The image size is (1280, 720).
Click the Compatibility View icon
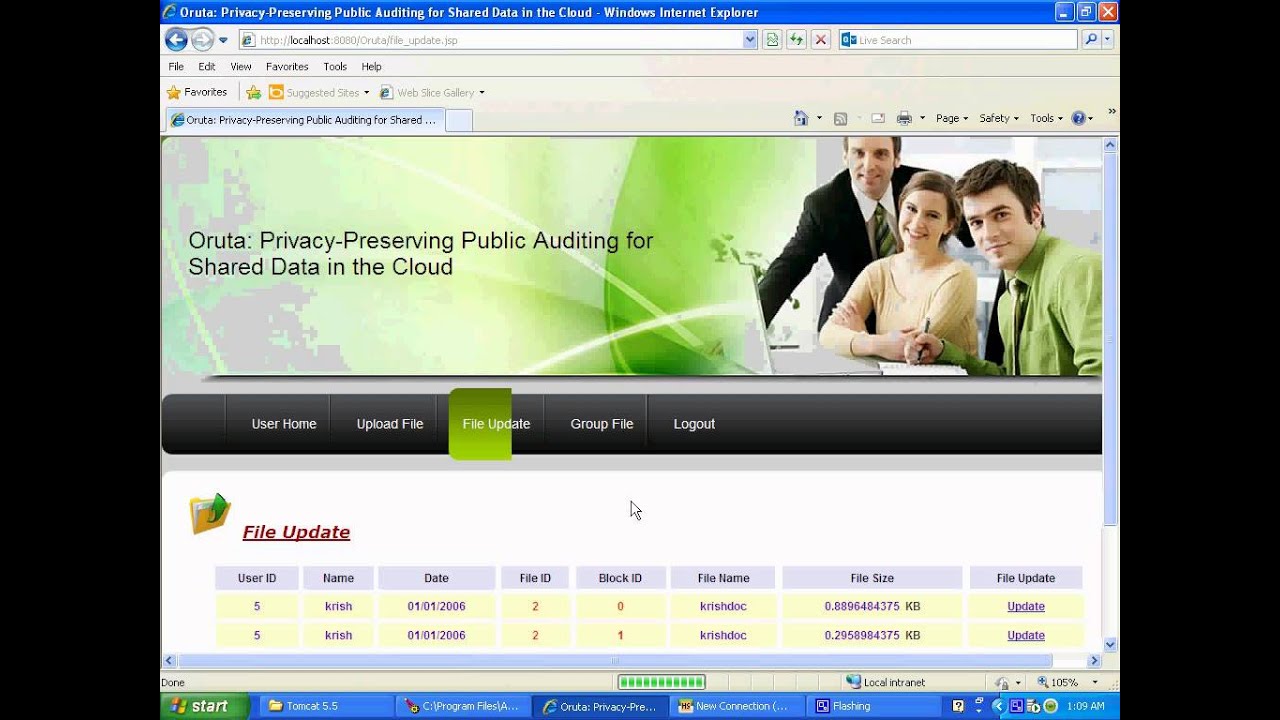click(x=772, y=40)
